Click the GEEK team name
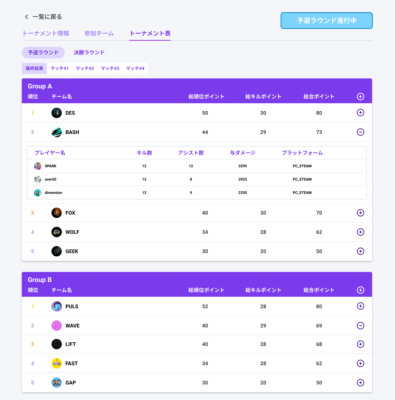The width and height of the screenshot is (395, 400). 72,251
